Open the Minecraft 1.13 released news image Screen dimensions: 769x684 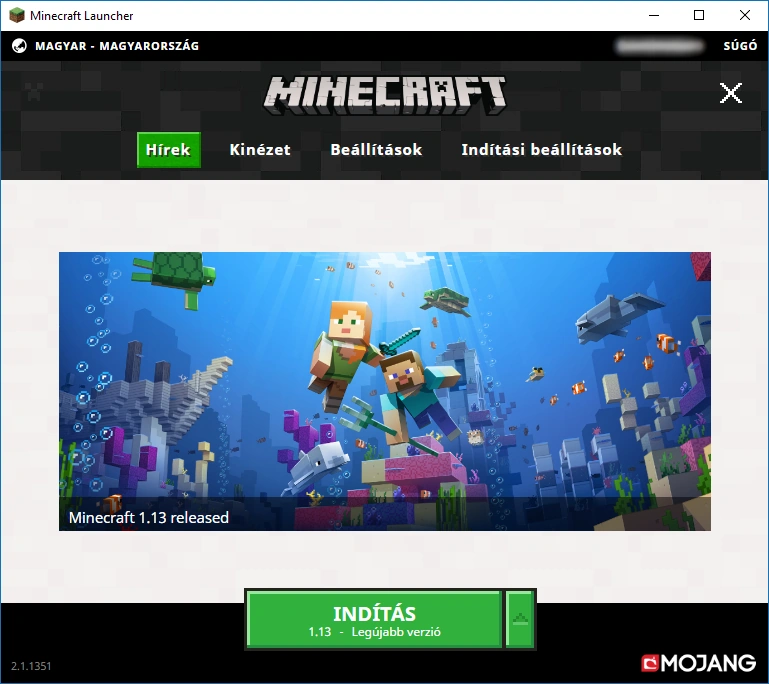[x=384, y=391]
